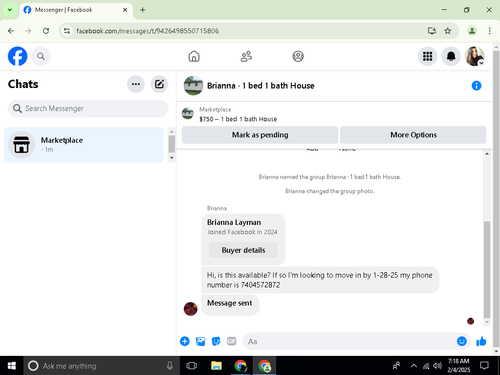Open notifications bell icon
This screenshot has width=500, height=375.
451,56
